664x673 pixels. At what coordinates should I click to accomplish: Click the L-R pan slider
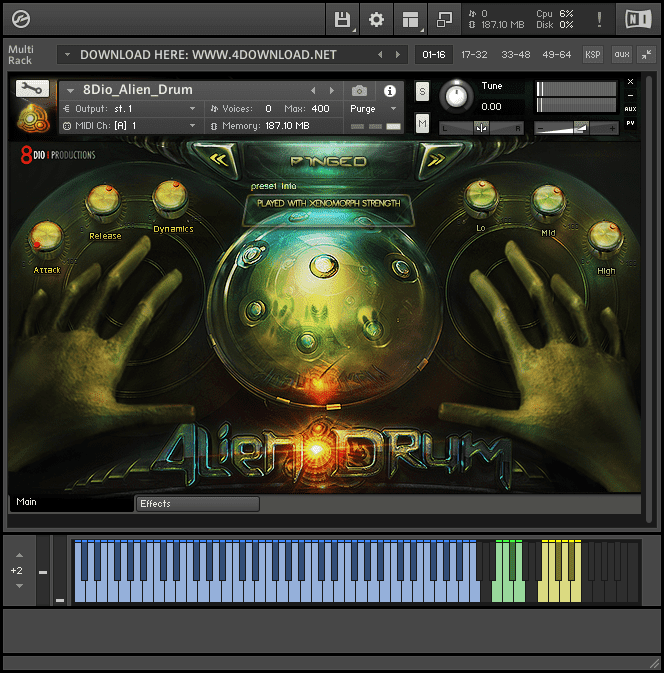coord(481,128)
